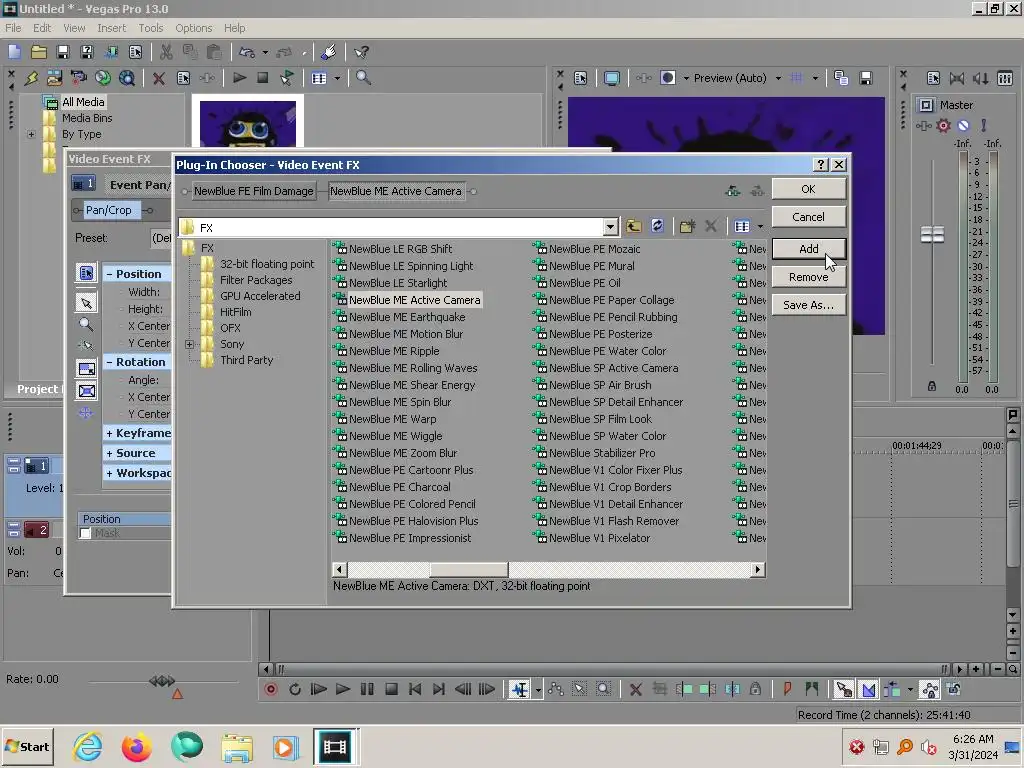
Task: Open the View menu
Action: tap(74, 28)
